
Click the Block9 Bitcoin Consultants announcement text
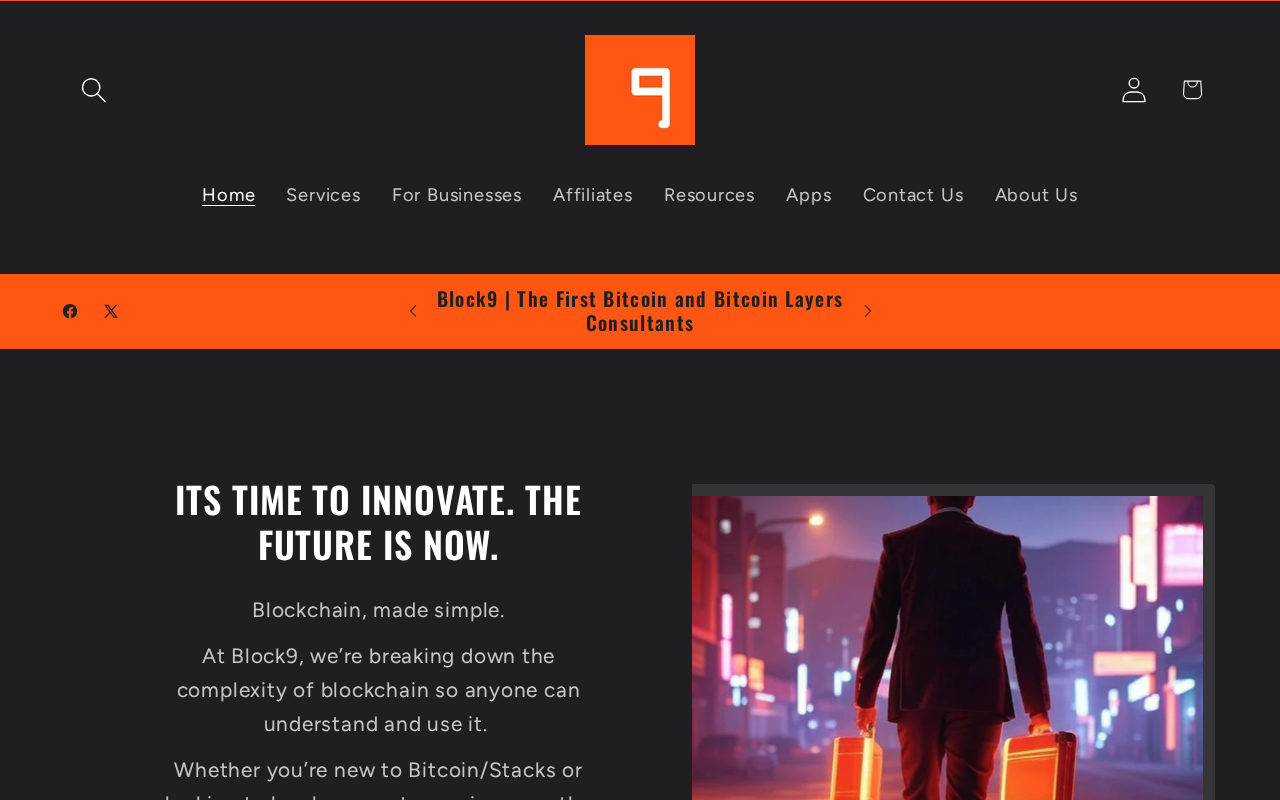640,311
